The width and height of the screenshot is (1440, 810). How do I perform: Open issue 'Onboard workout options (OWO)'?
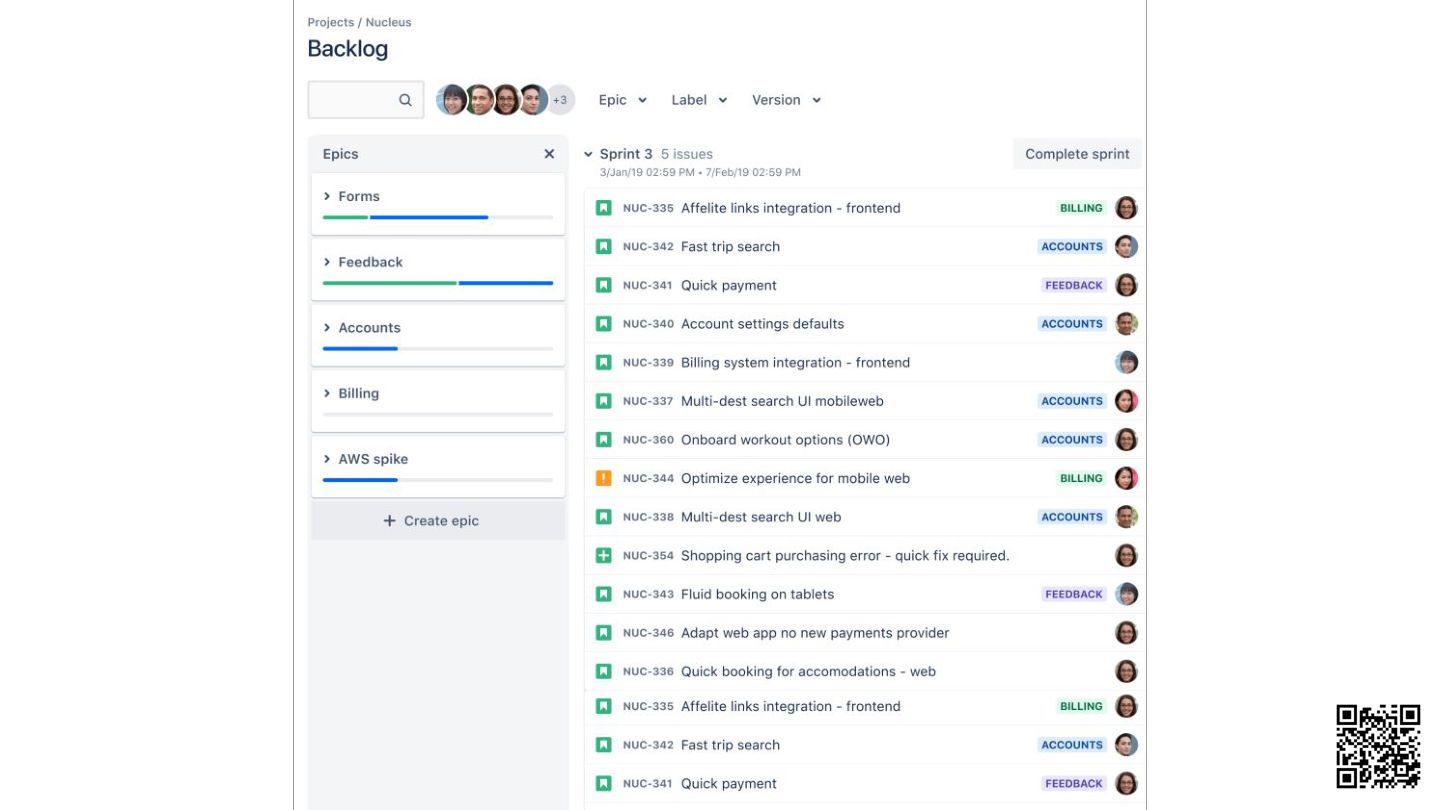pyautogui.click(x=785, y=440)
